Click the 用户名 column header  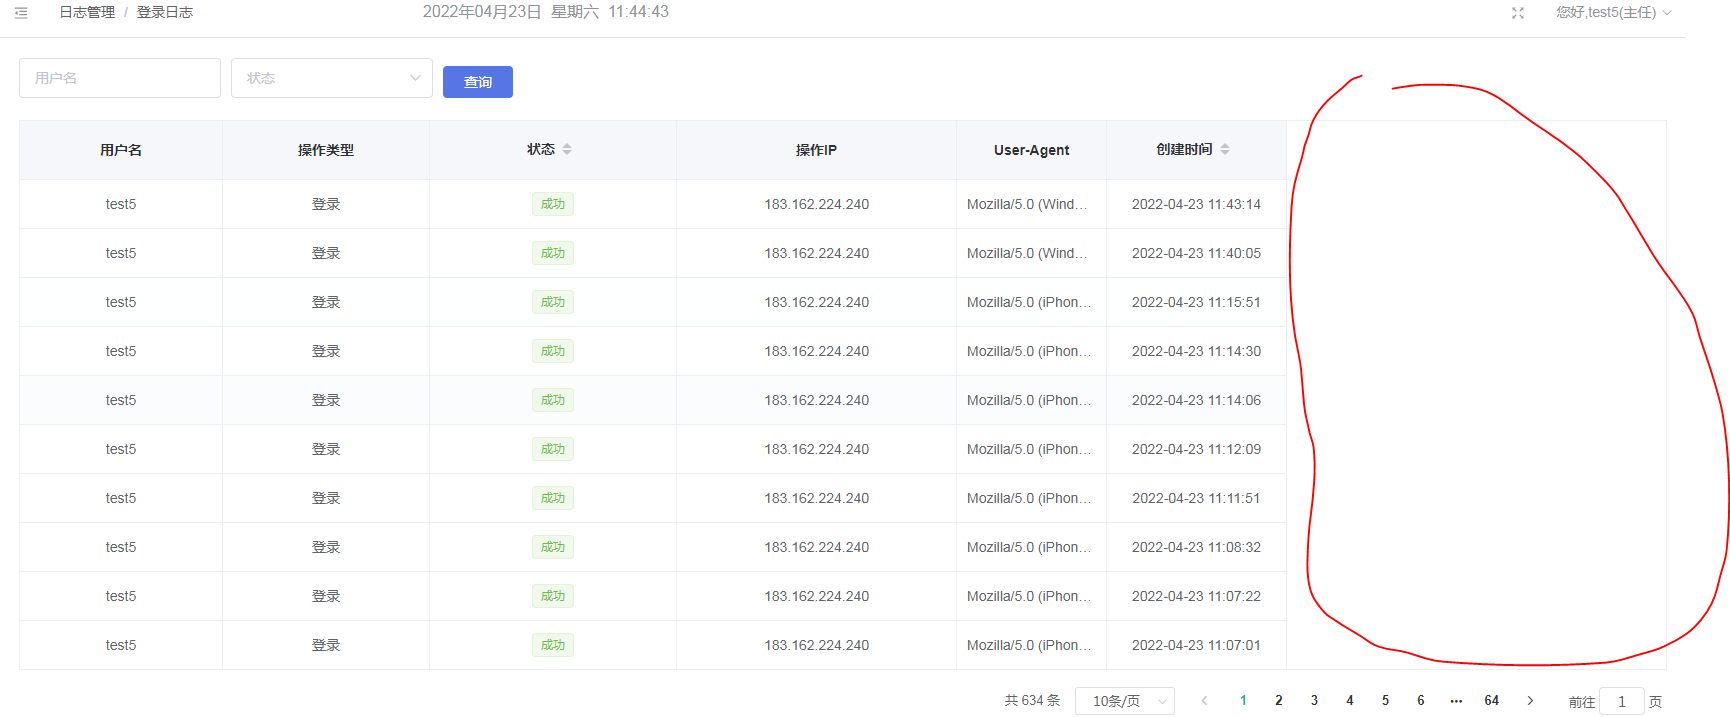pyautogui.click(x=121, y=150)
